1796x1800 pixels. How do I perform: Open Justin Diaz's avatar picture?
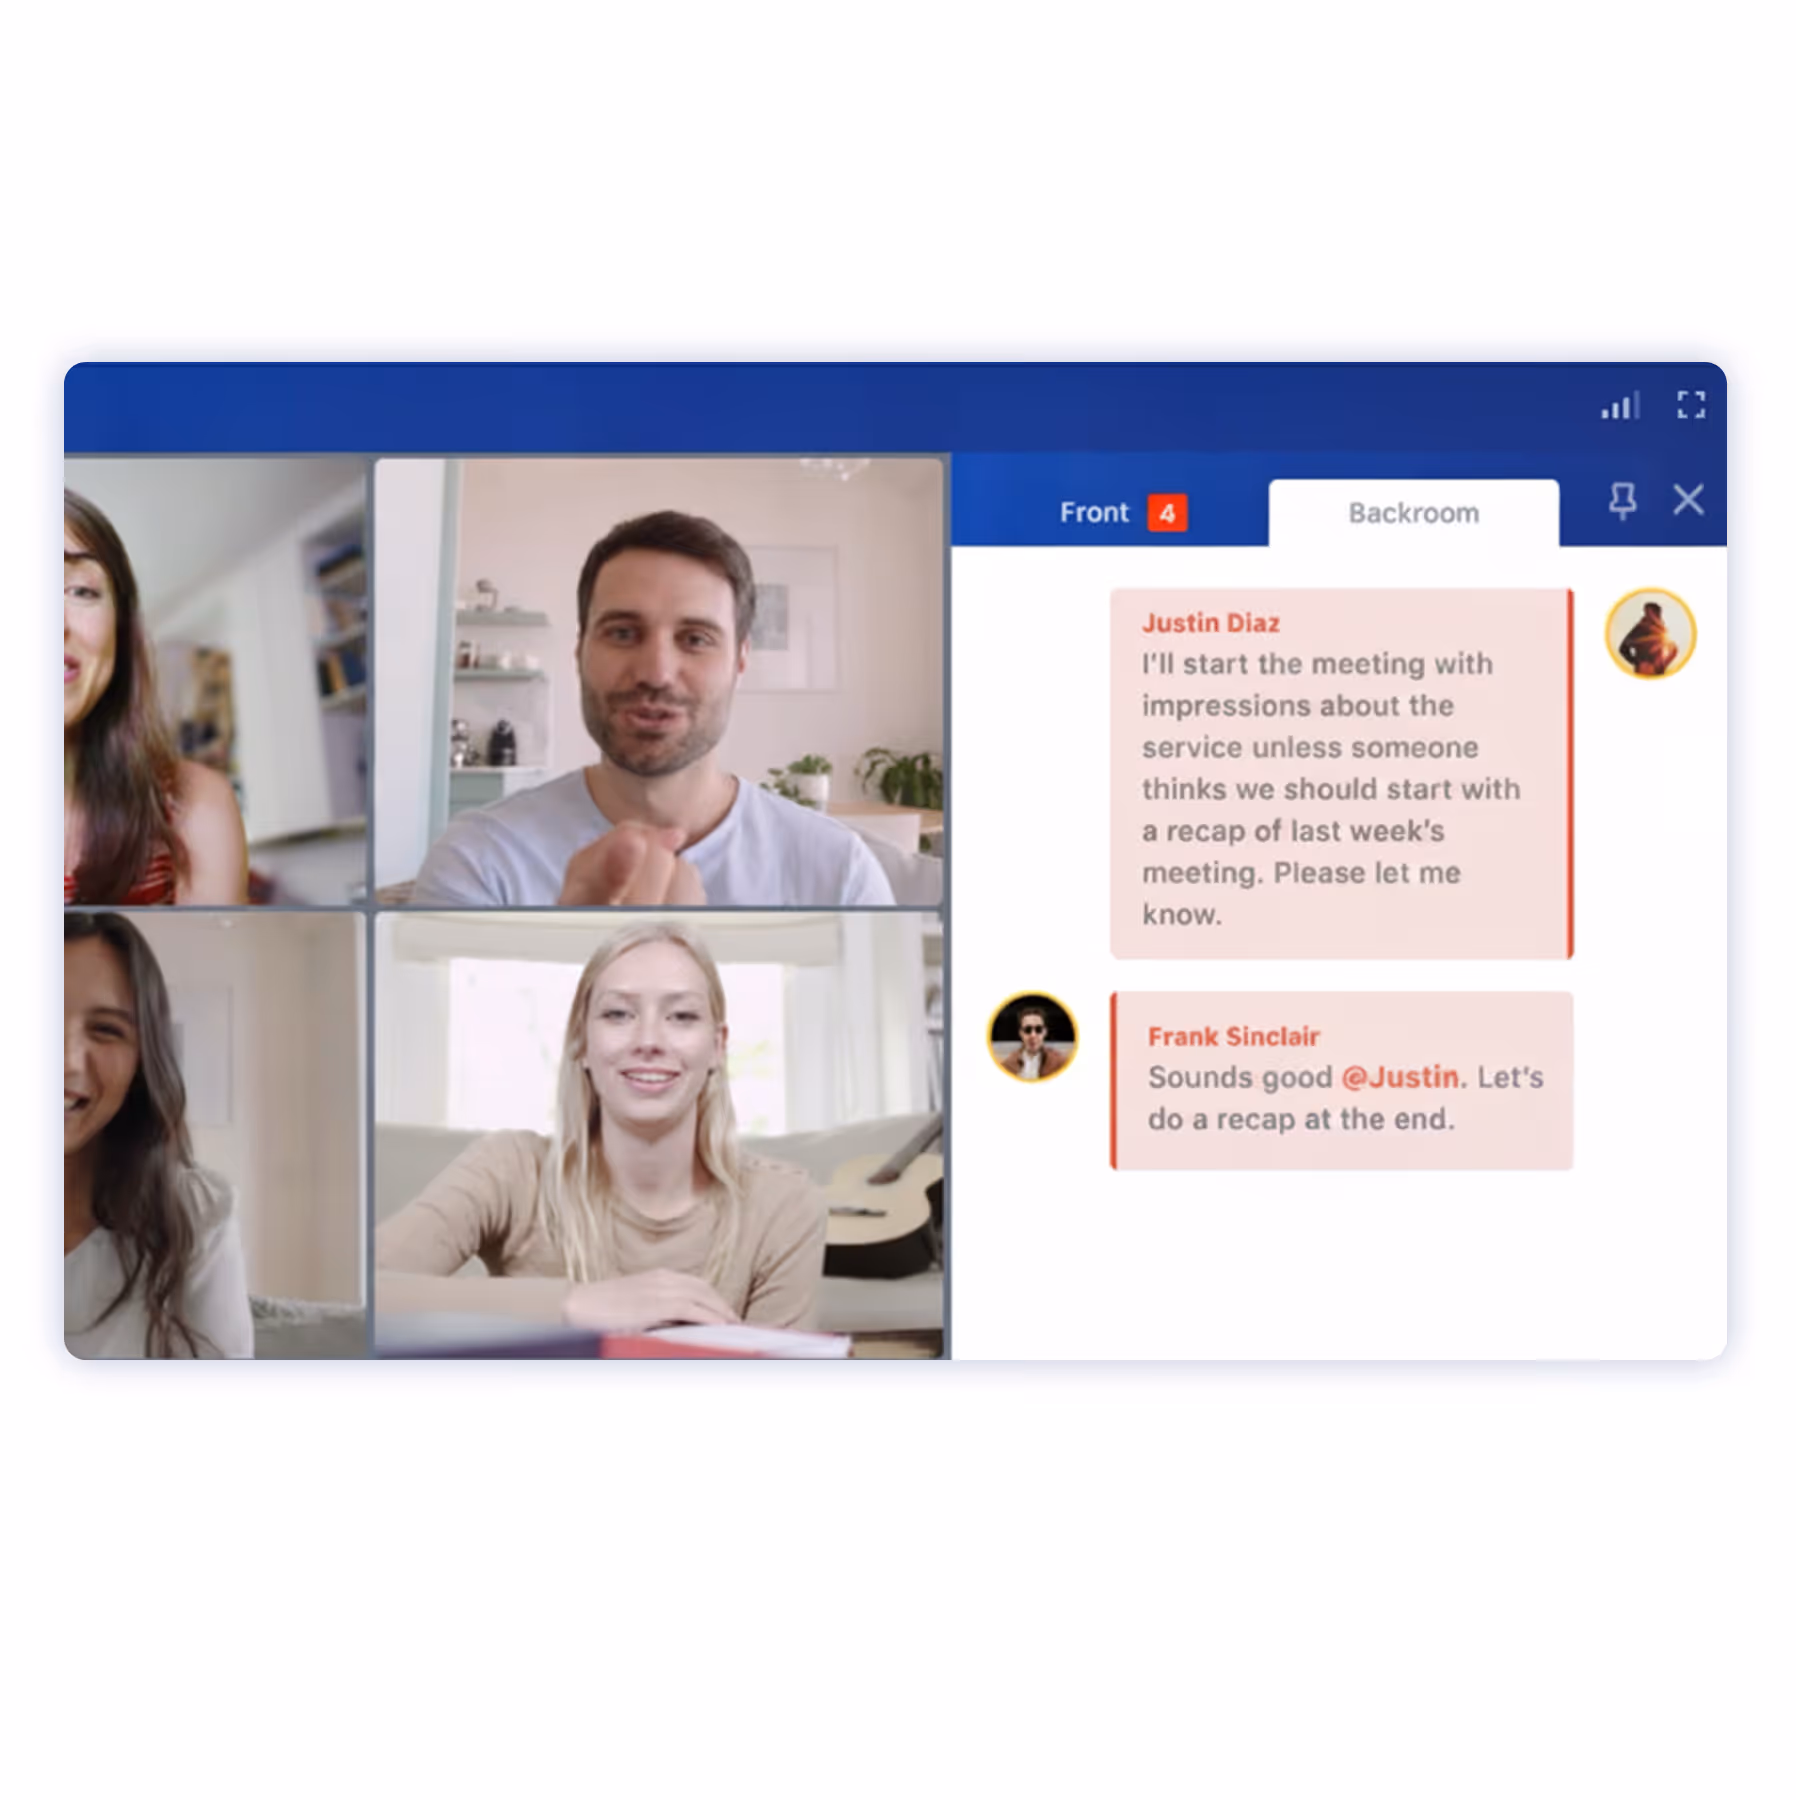pyautogui.click(x=1650, y=634)
